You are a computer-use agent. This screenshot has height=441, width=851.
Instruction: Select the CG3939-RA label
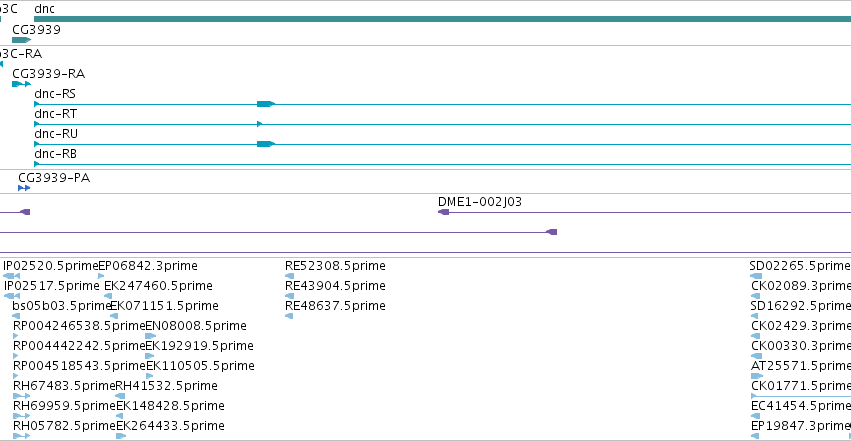(48, 74)
